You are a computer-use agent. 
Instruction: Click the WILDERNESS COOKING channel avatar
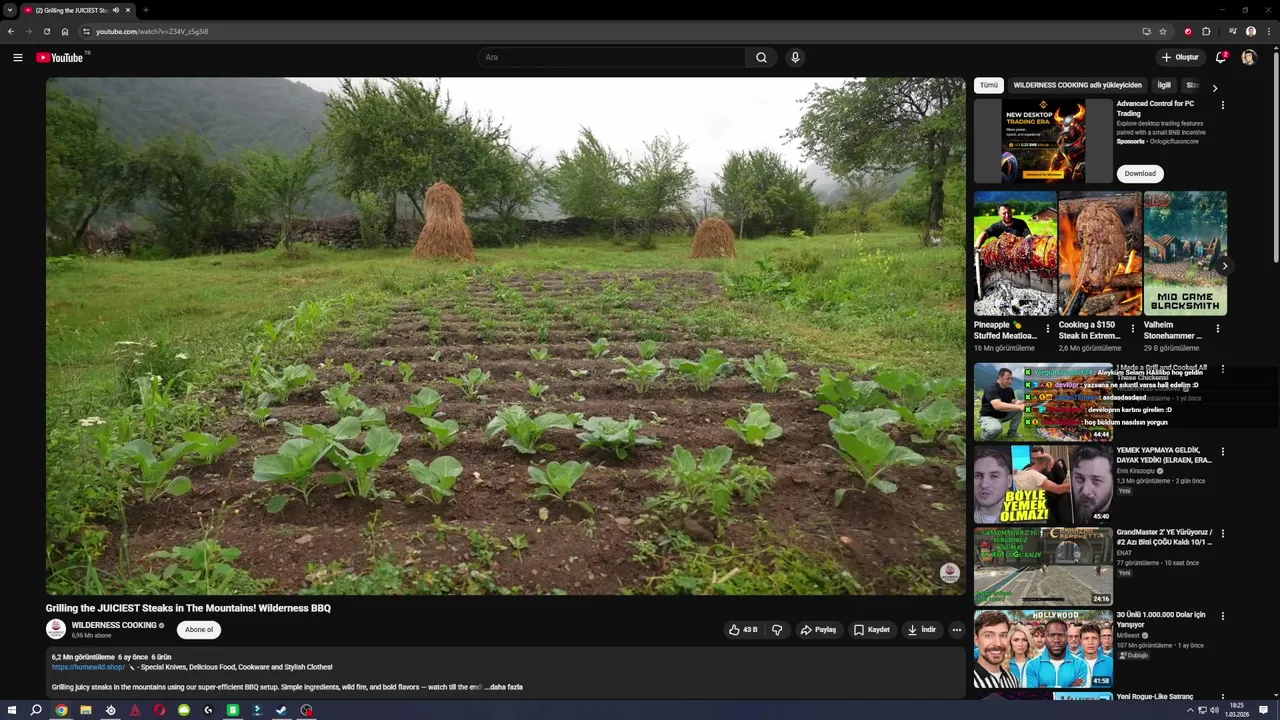coord(56,629)
